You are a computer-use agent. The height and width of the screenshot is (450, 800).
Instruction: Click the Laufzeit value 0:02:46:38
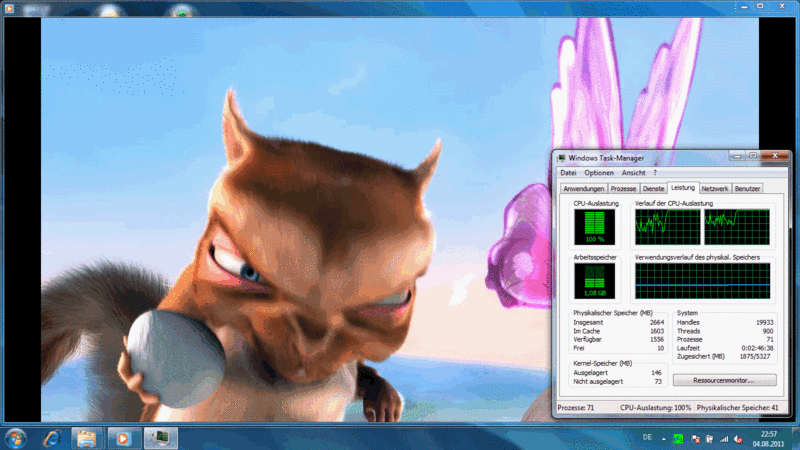tap(757, 348)
